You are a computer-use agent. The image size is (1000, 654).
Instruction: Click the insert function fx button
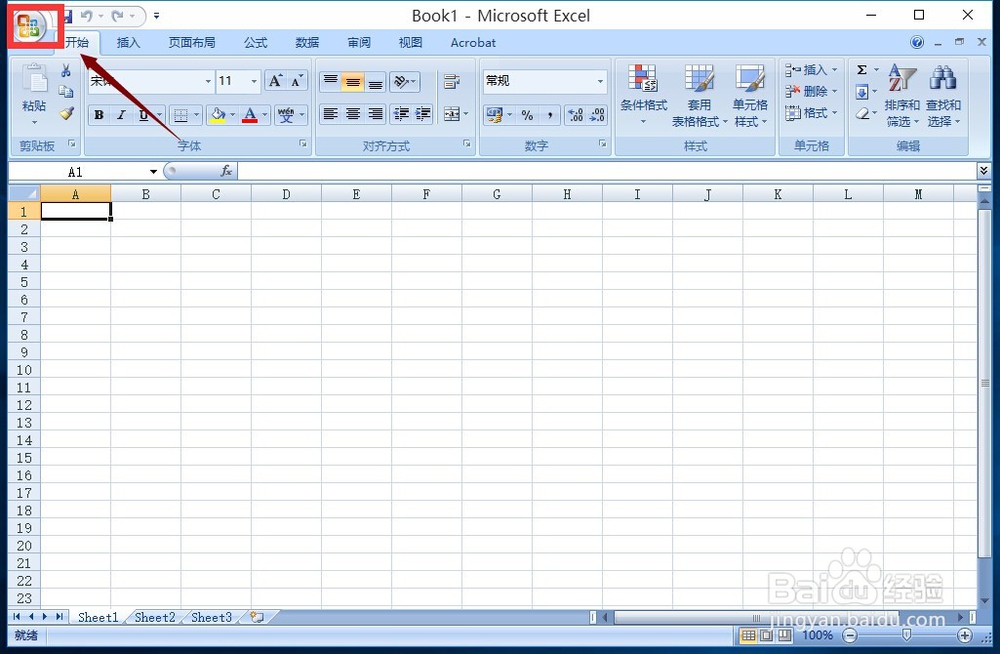coord(226,171)
